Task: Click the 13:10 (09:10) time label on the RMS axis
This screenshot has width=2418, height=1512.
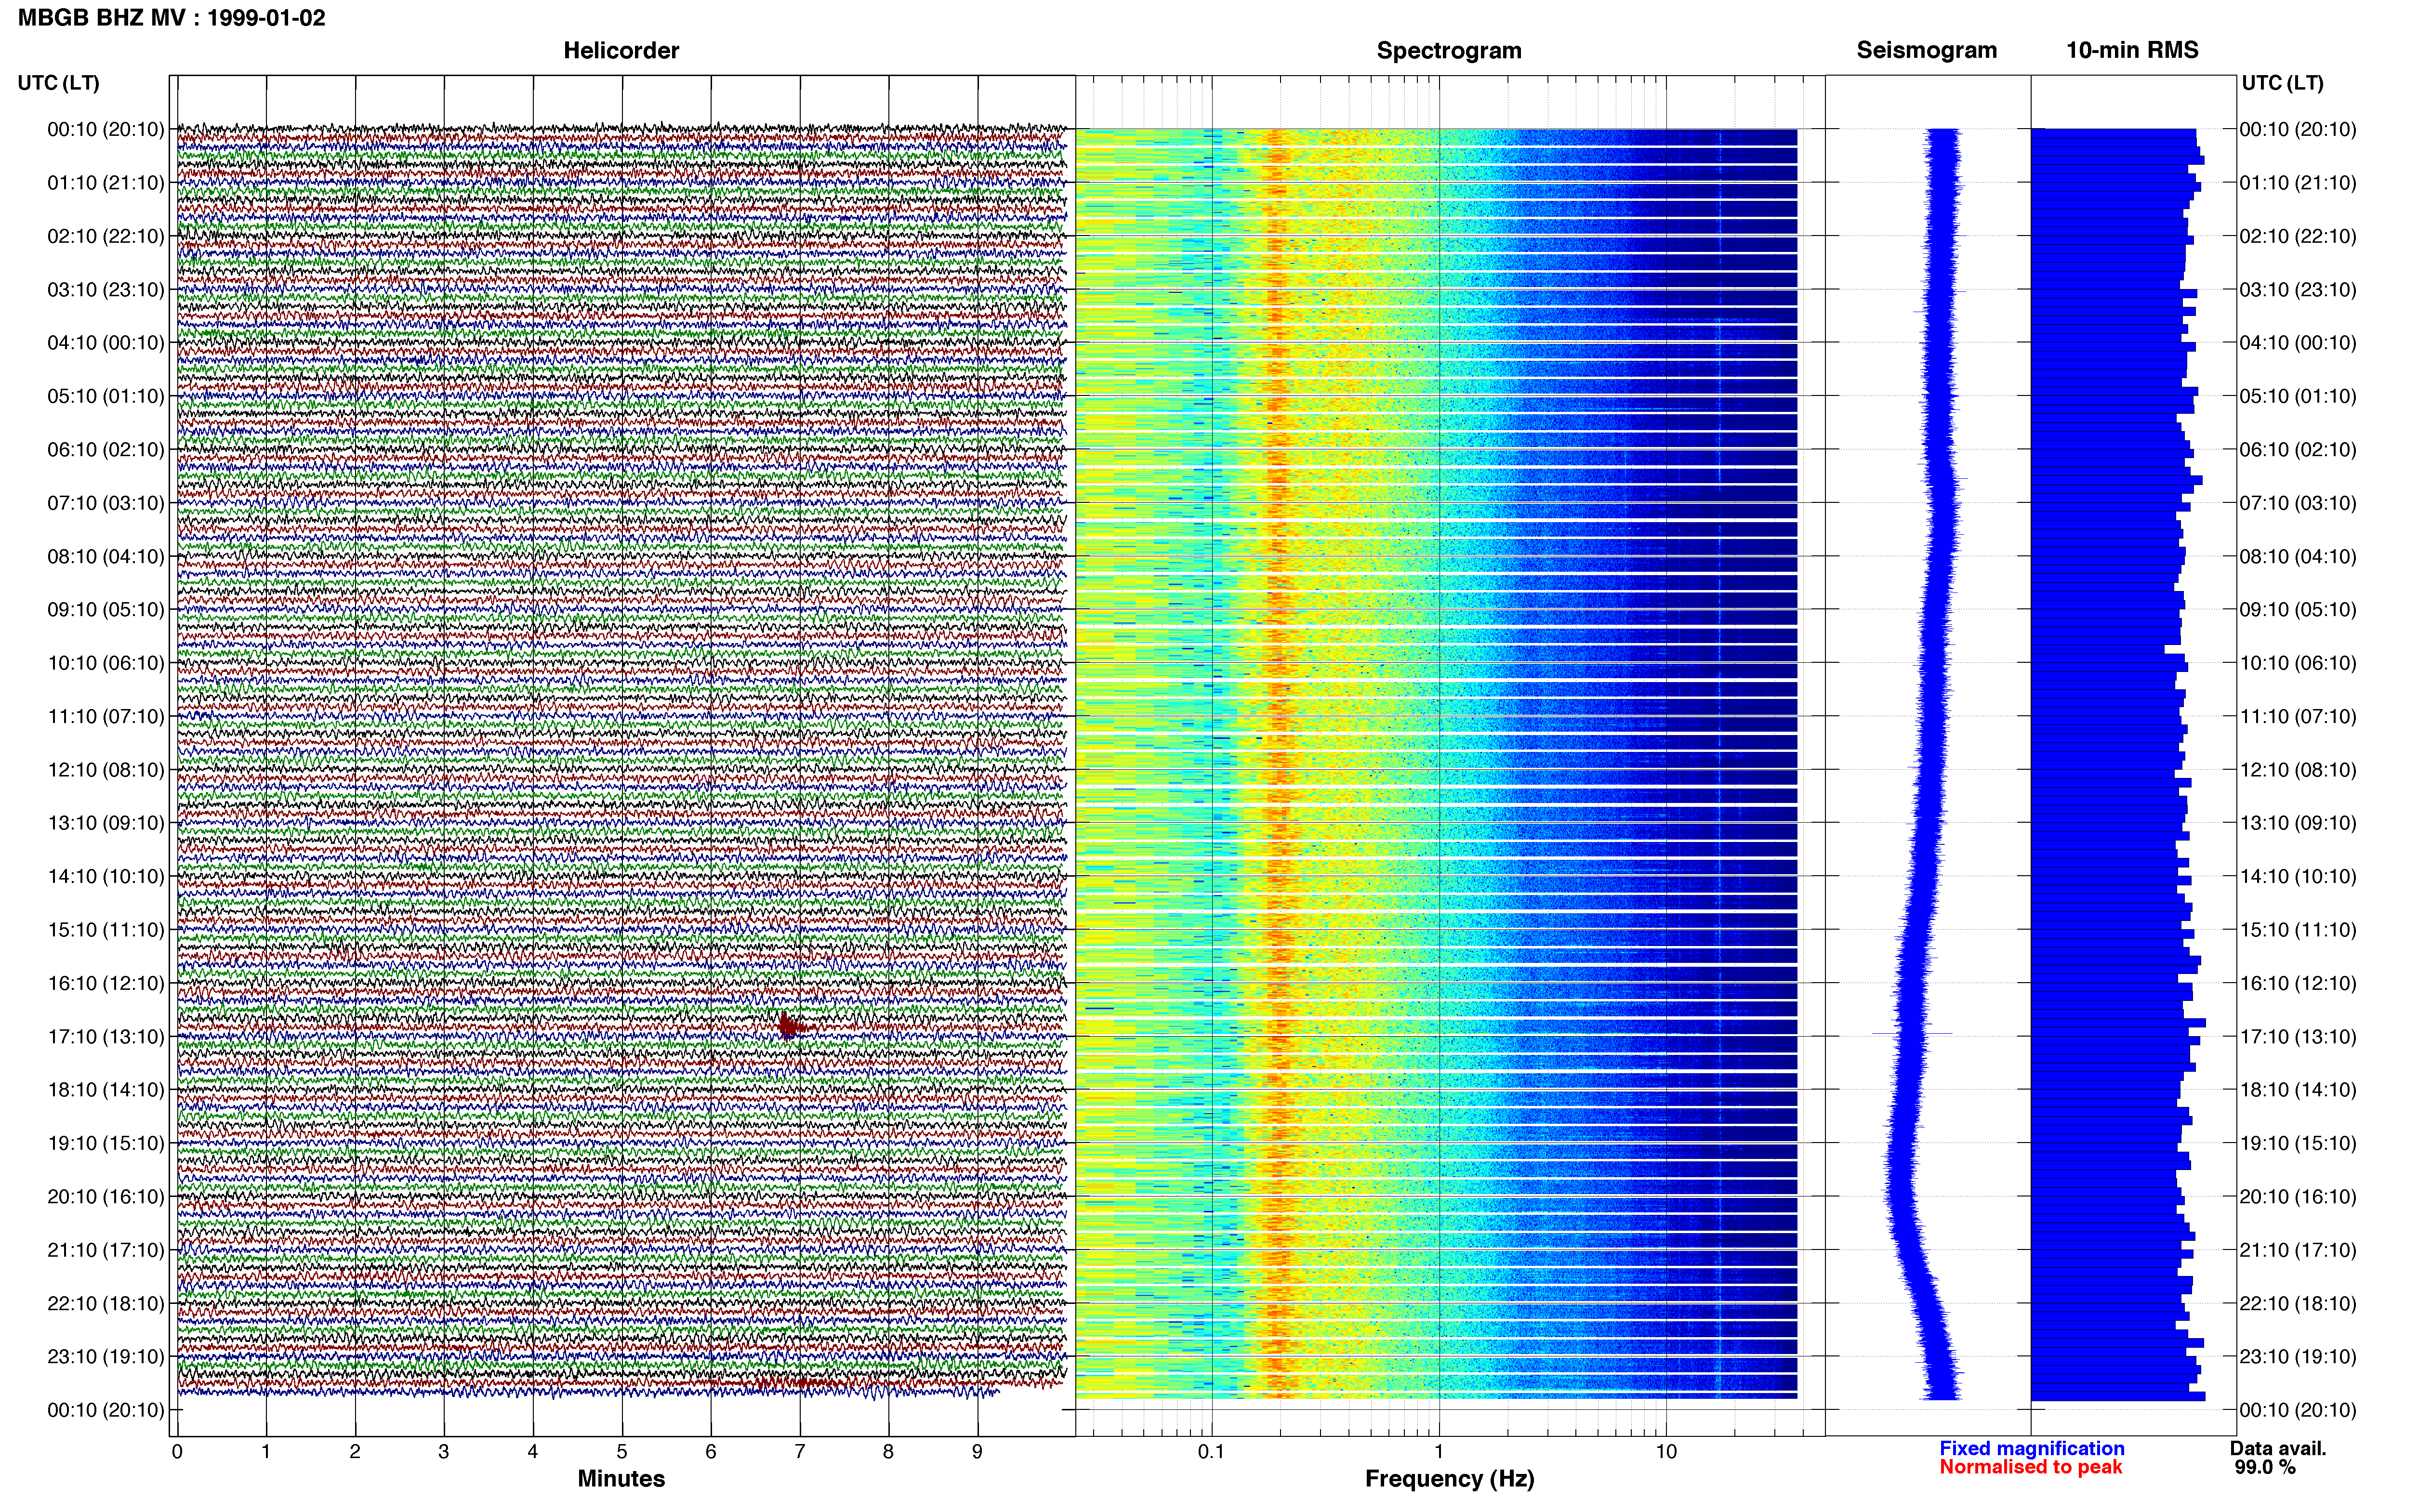Action: (x=2298, y=823)
